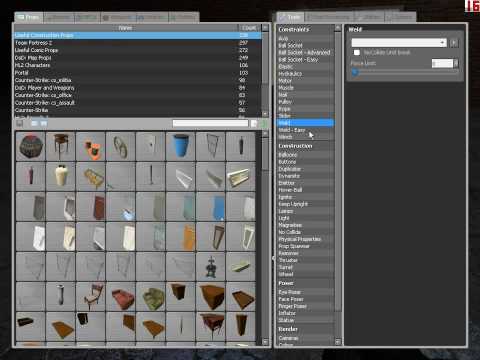Screen dimensions: 480x360
Task: Select the Finger Poser tool
Action: (x=305, y=306)
